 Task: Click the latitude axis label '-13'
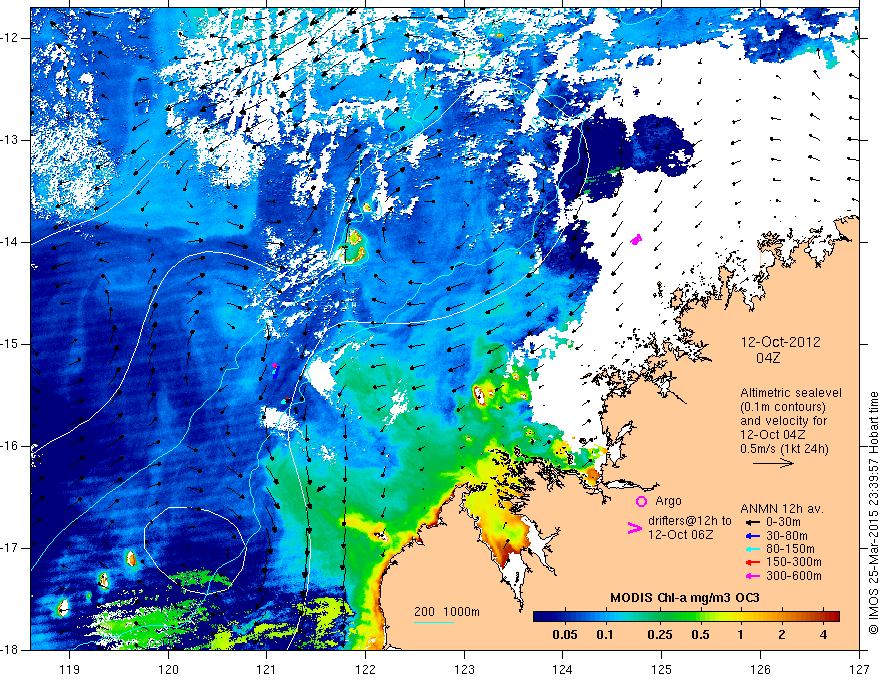click(x=10, y=140)
